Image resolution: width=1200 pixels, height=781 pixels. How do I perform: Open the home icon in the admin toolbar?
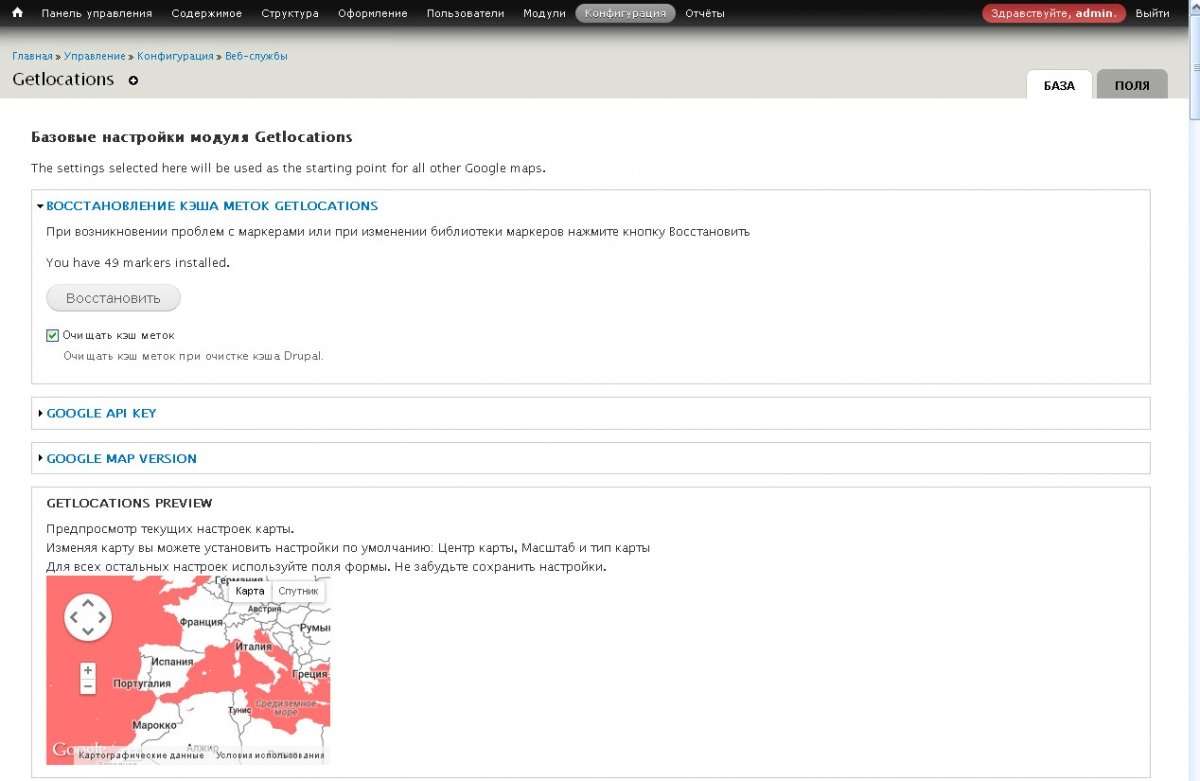tap(17, 13)
